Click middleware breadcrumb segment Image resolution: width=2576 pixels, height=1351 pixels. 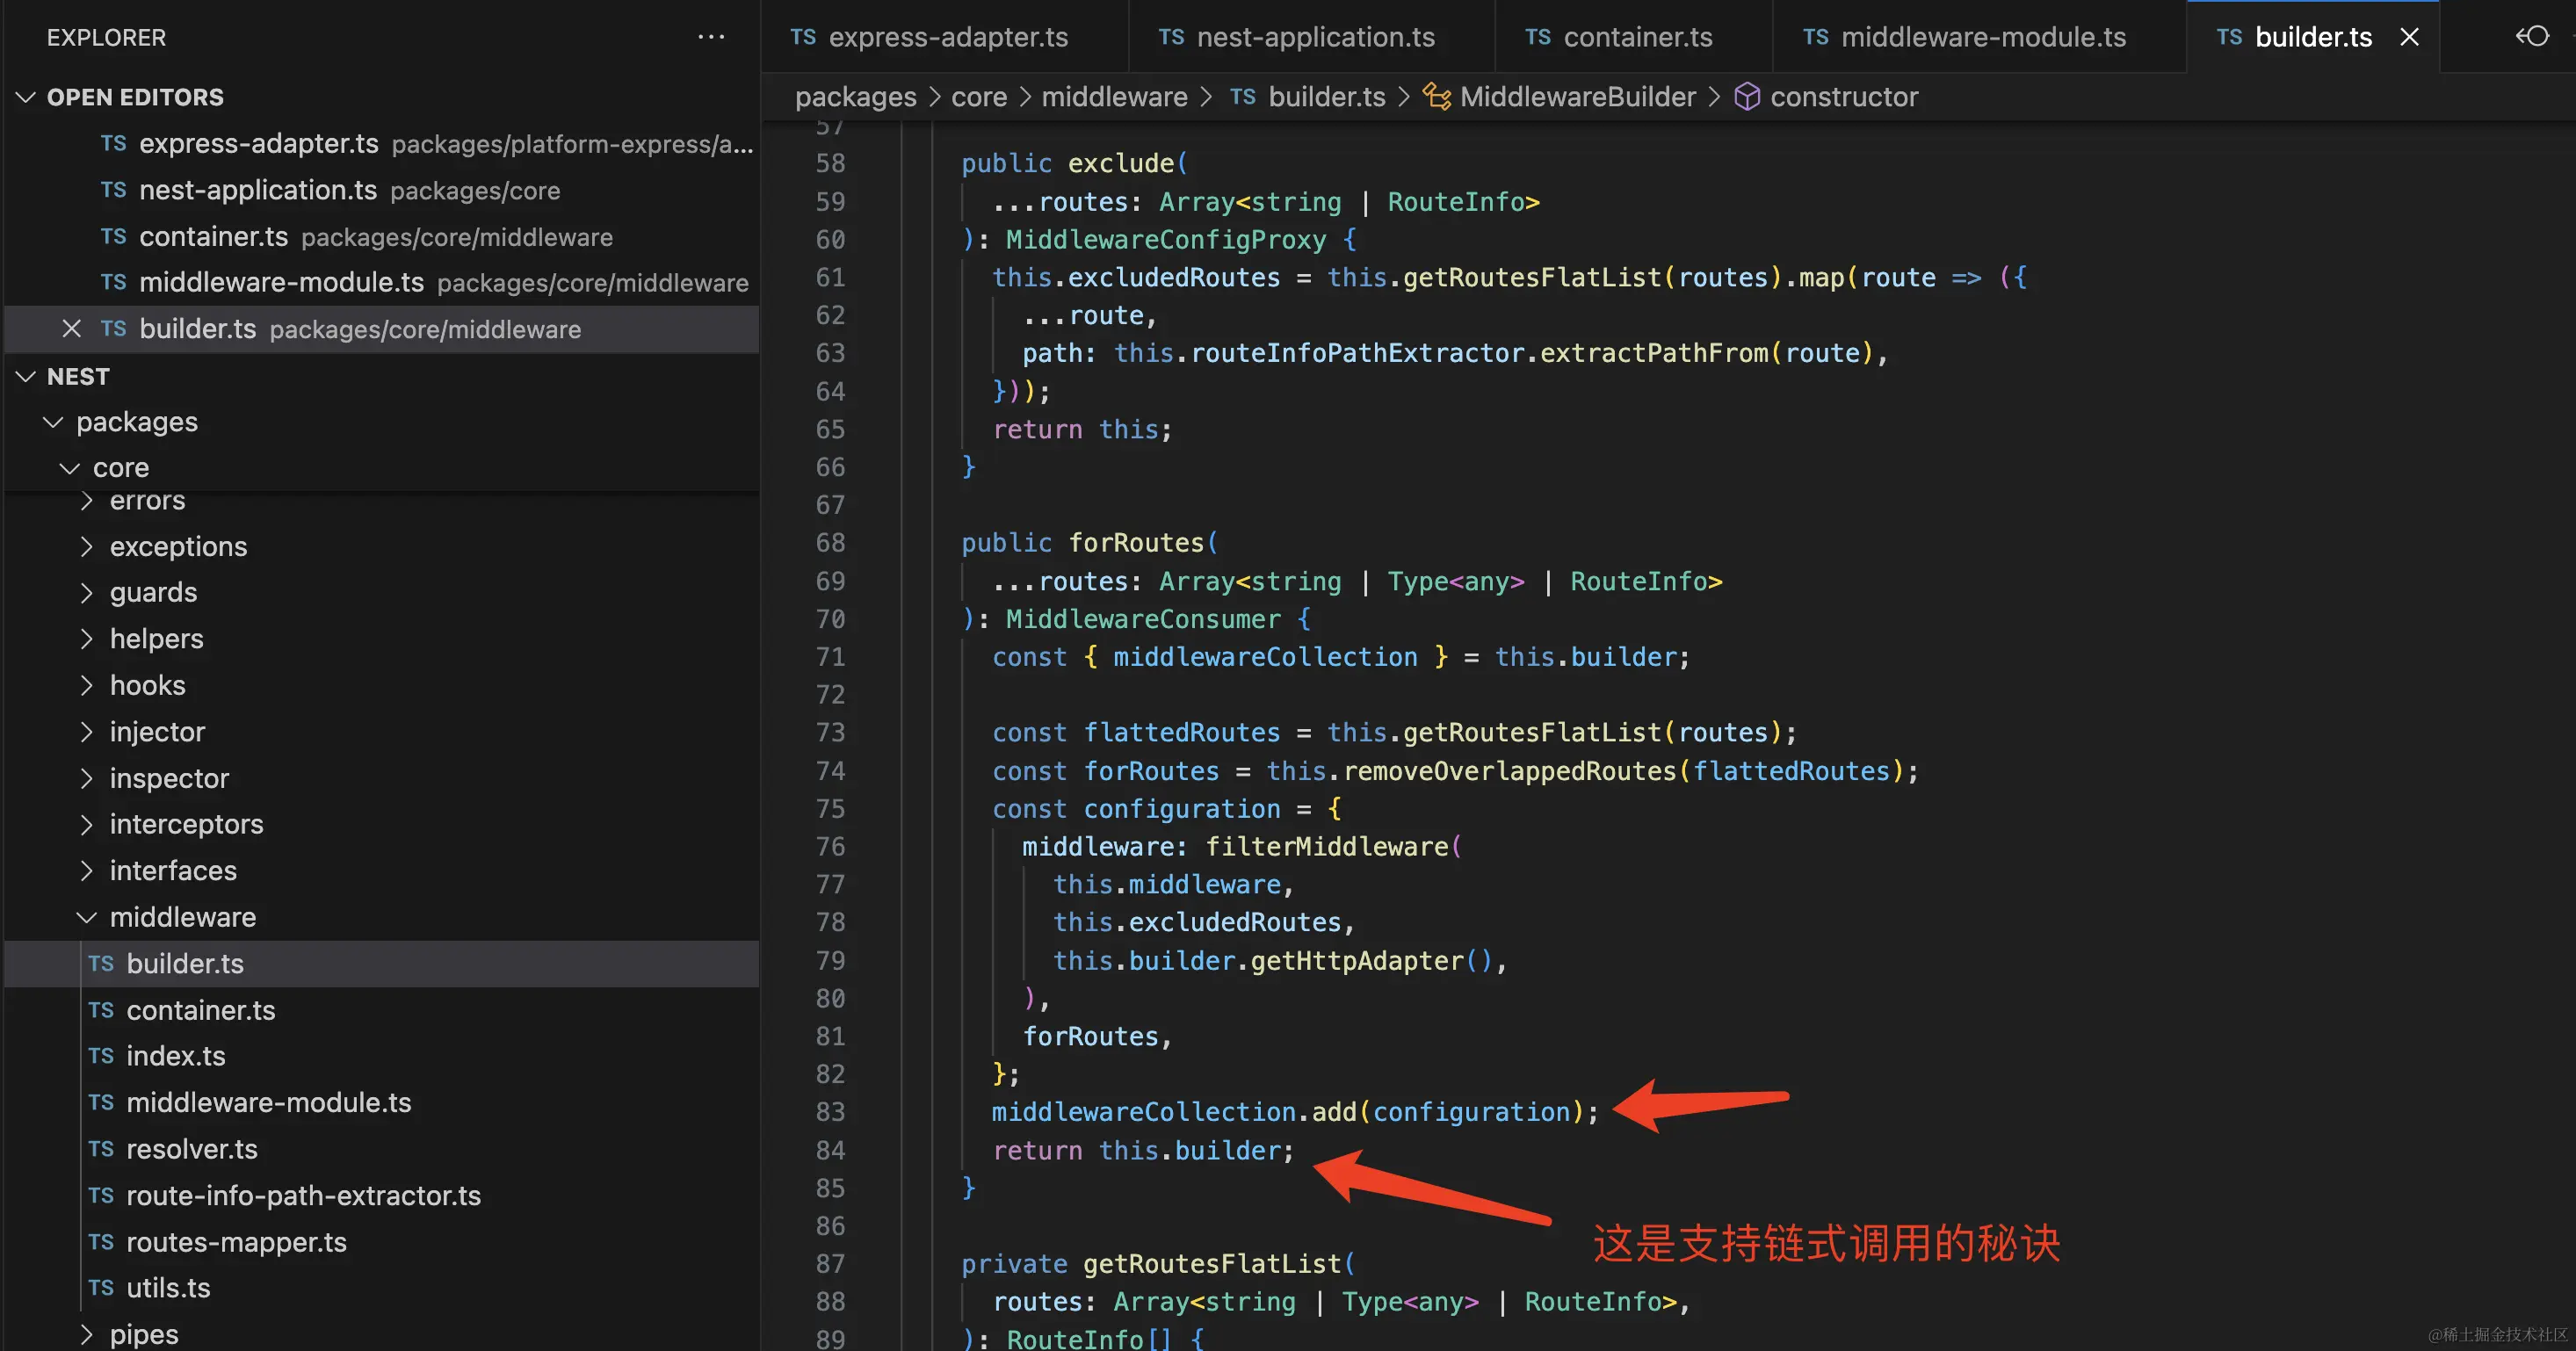(x=1114, y=97)
